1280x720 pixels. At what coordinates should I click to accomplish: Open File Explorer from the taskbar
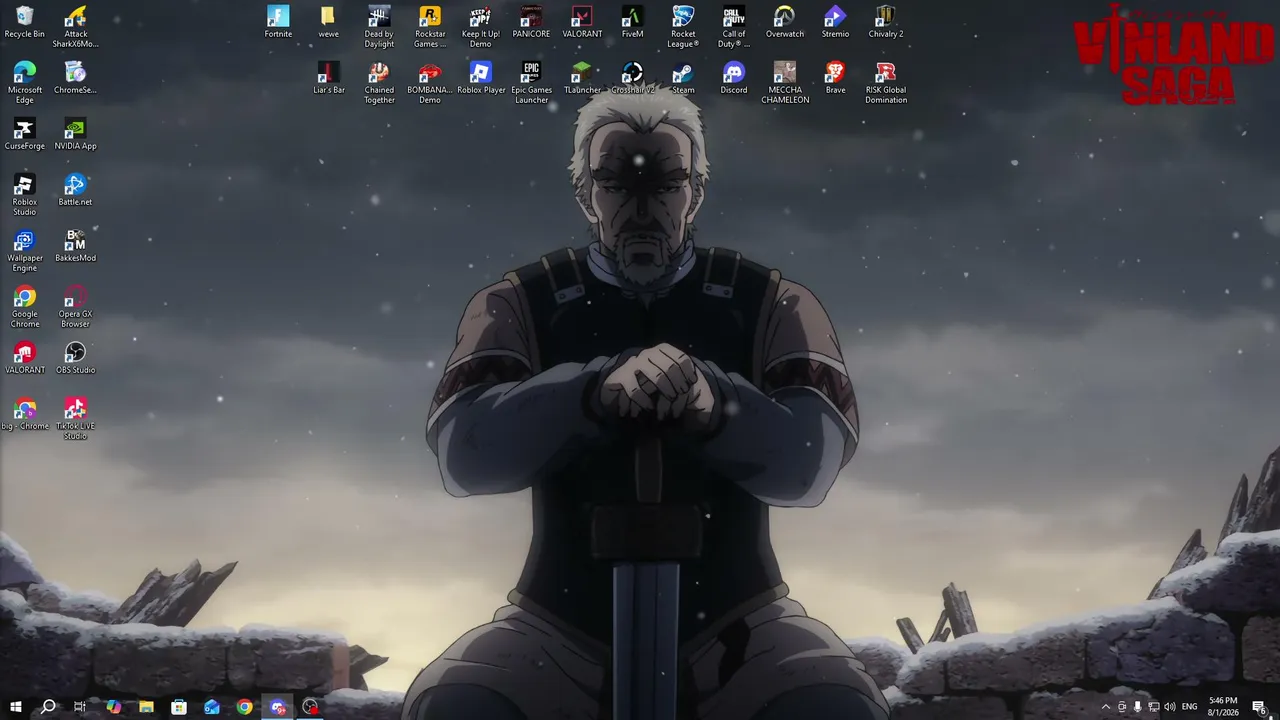pyautogui.click(x=146, y=707)
